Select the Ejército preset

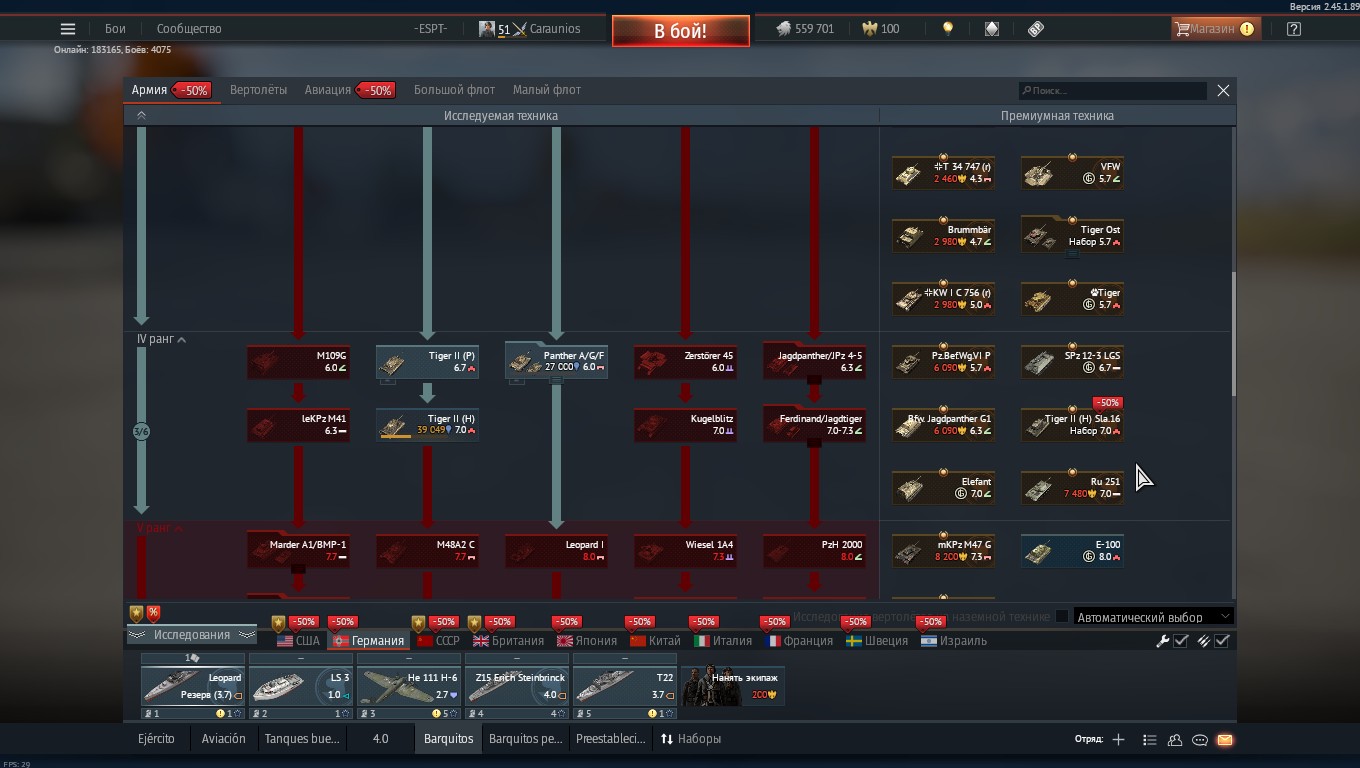coord(156,739)
